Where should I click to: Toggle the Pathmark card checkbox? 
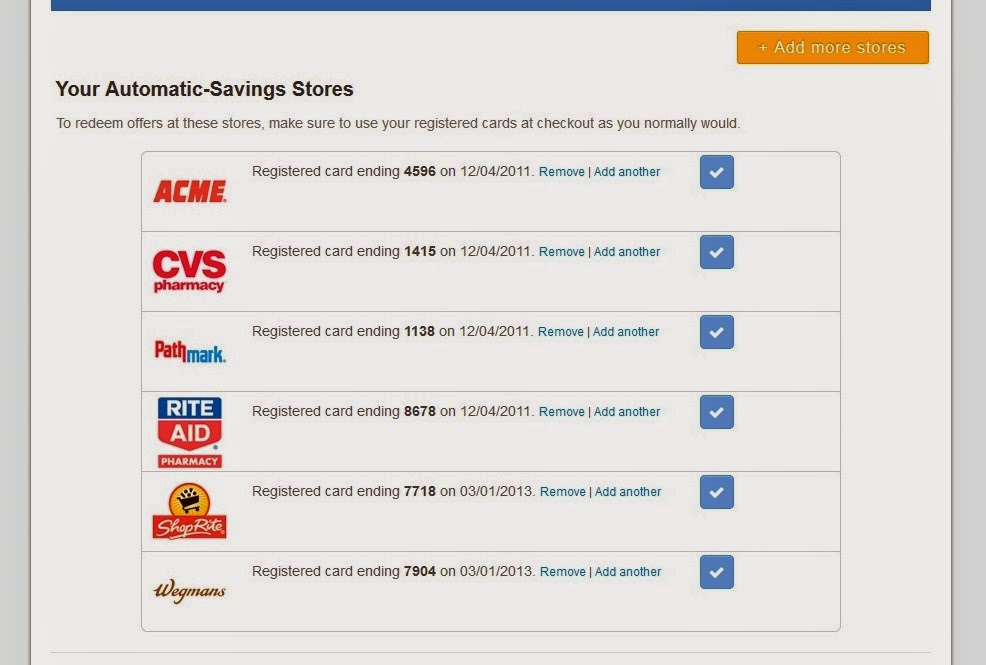point(717,332)
